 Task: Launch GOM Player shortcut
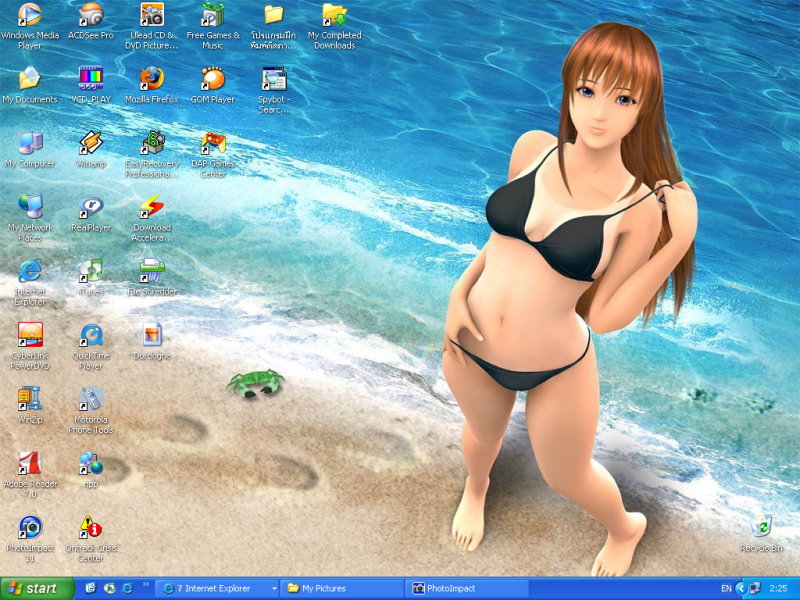click(x=213, y=79)
